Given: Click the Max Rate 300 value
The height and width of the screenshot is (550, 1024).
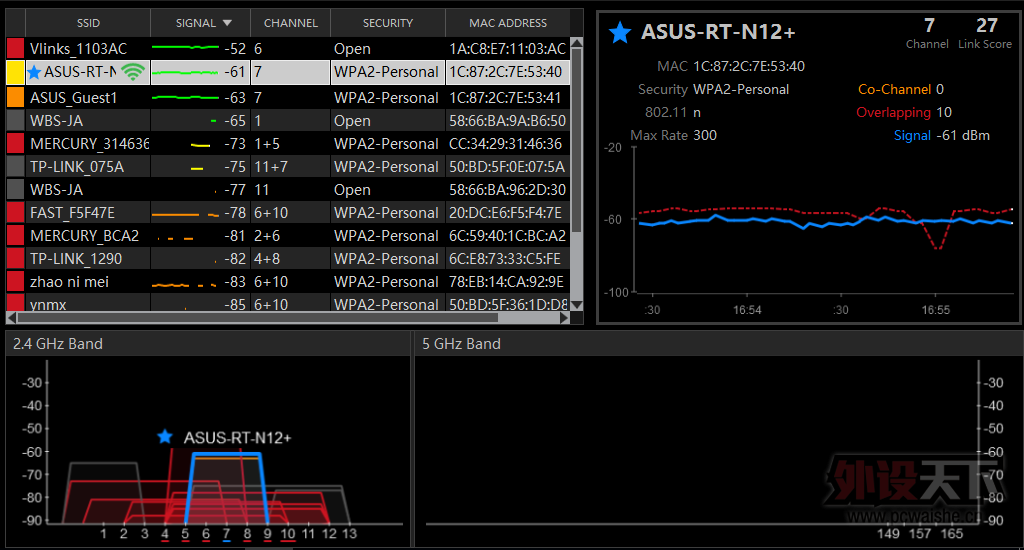Looking at the screenshot, I should (x=705, y=135).
